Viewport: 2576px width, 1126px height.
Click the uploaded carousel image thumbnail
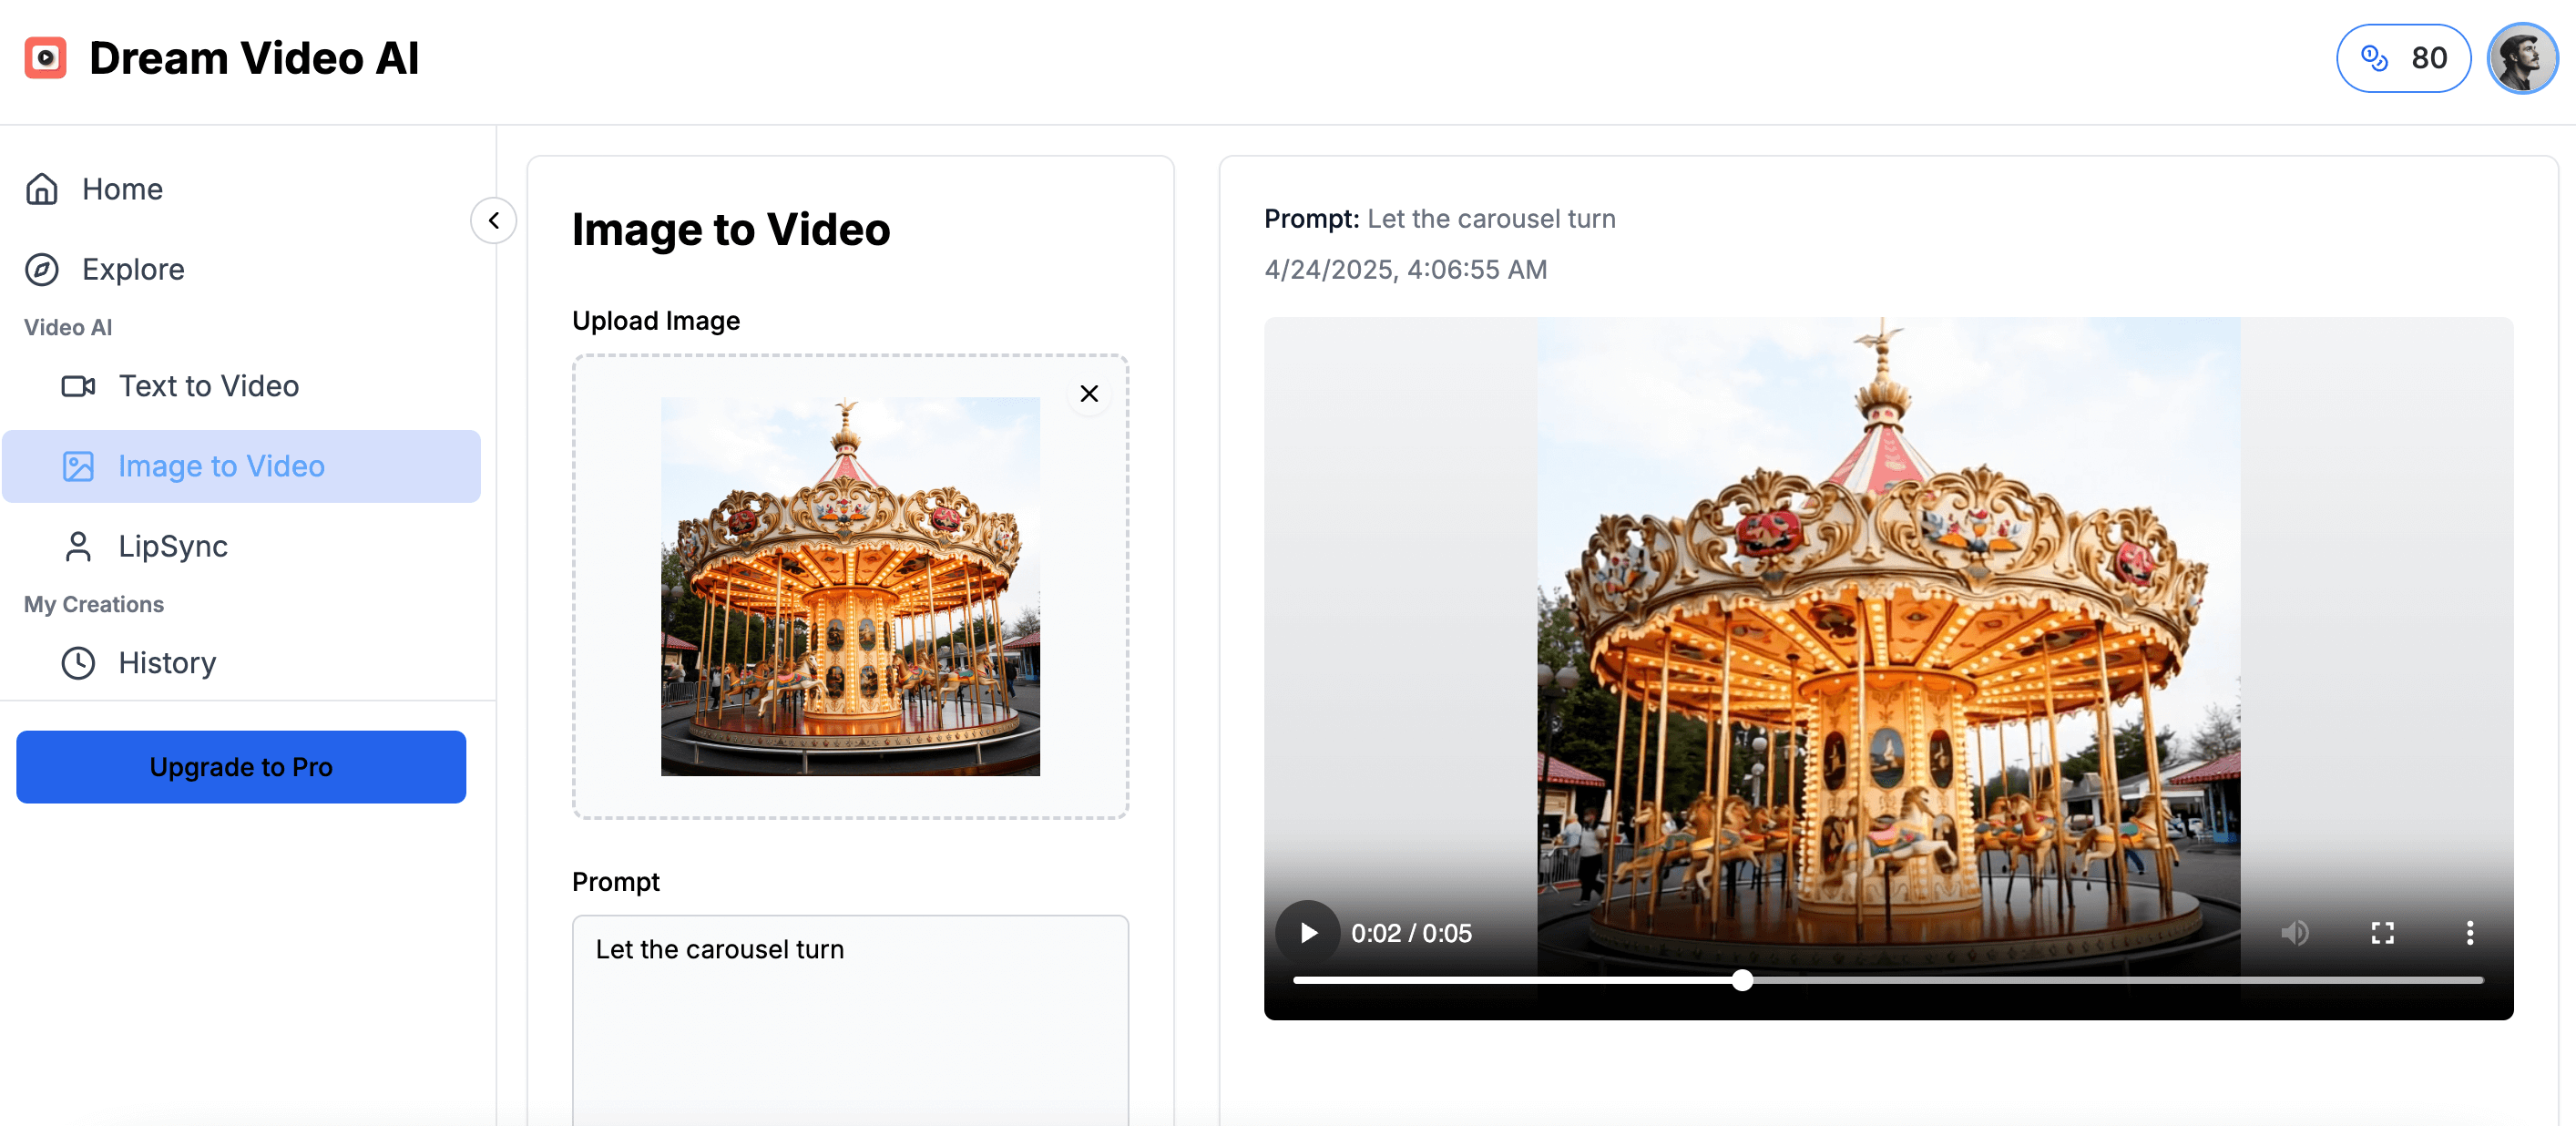[x=850, y=587]
